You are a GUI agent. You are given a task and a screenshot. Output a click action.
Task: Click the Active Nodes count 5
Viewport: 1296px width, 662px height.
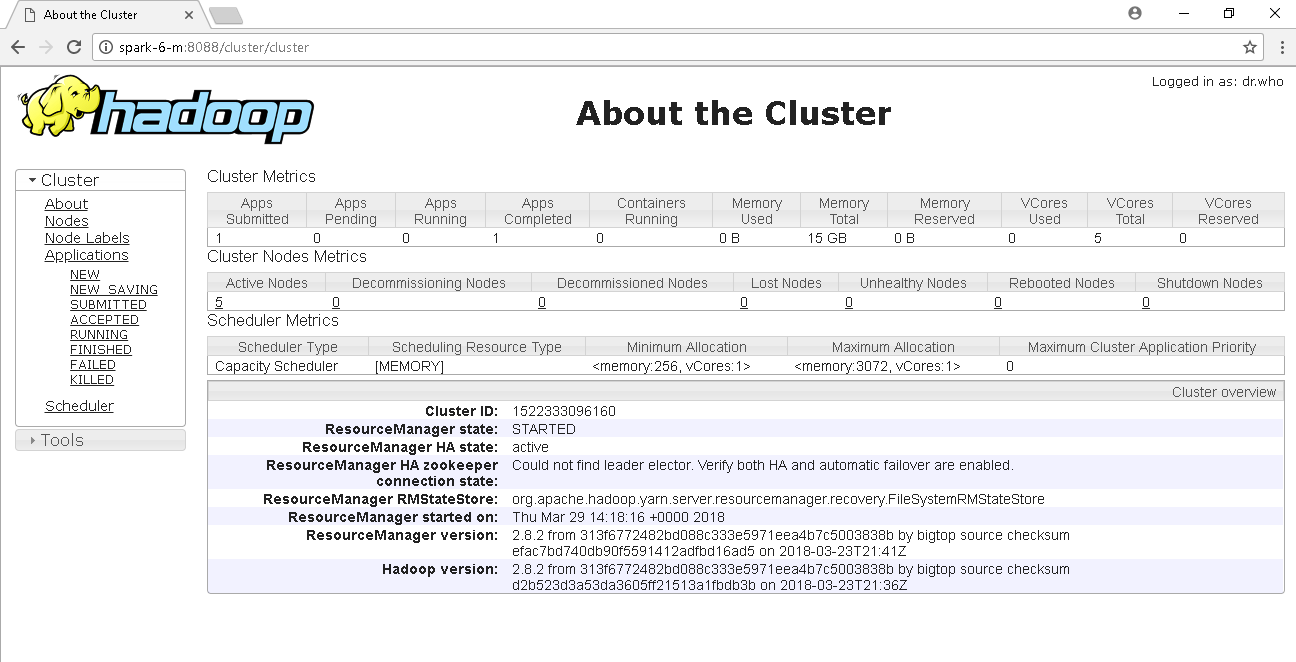(x=219, y=302)
